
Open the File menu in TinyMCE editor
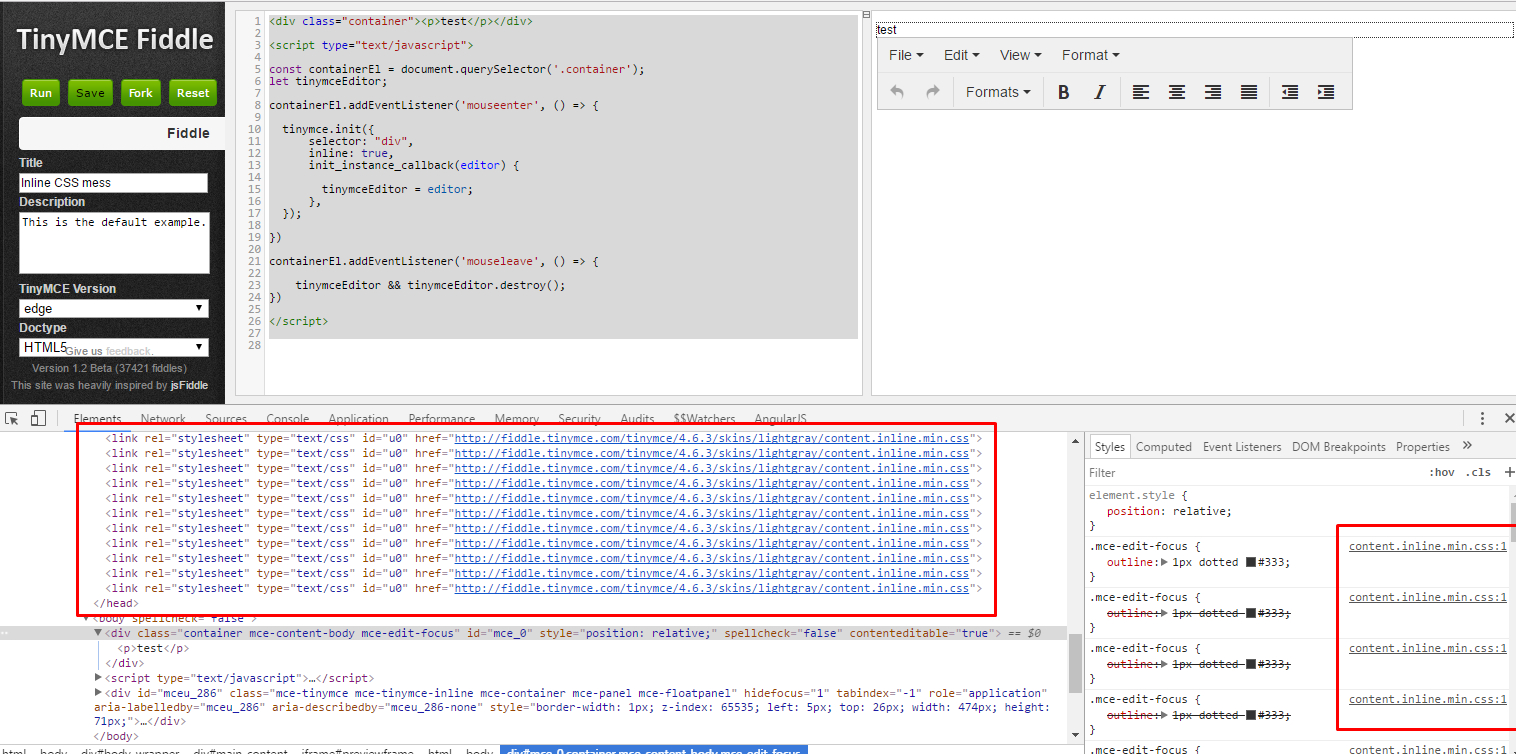point(906,55)
